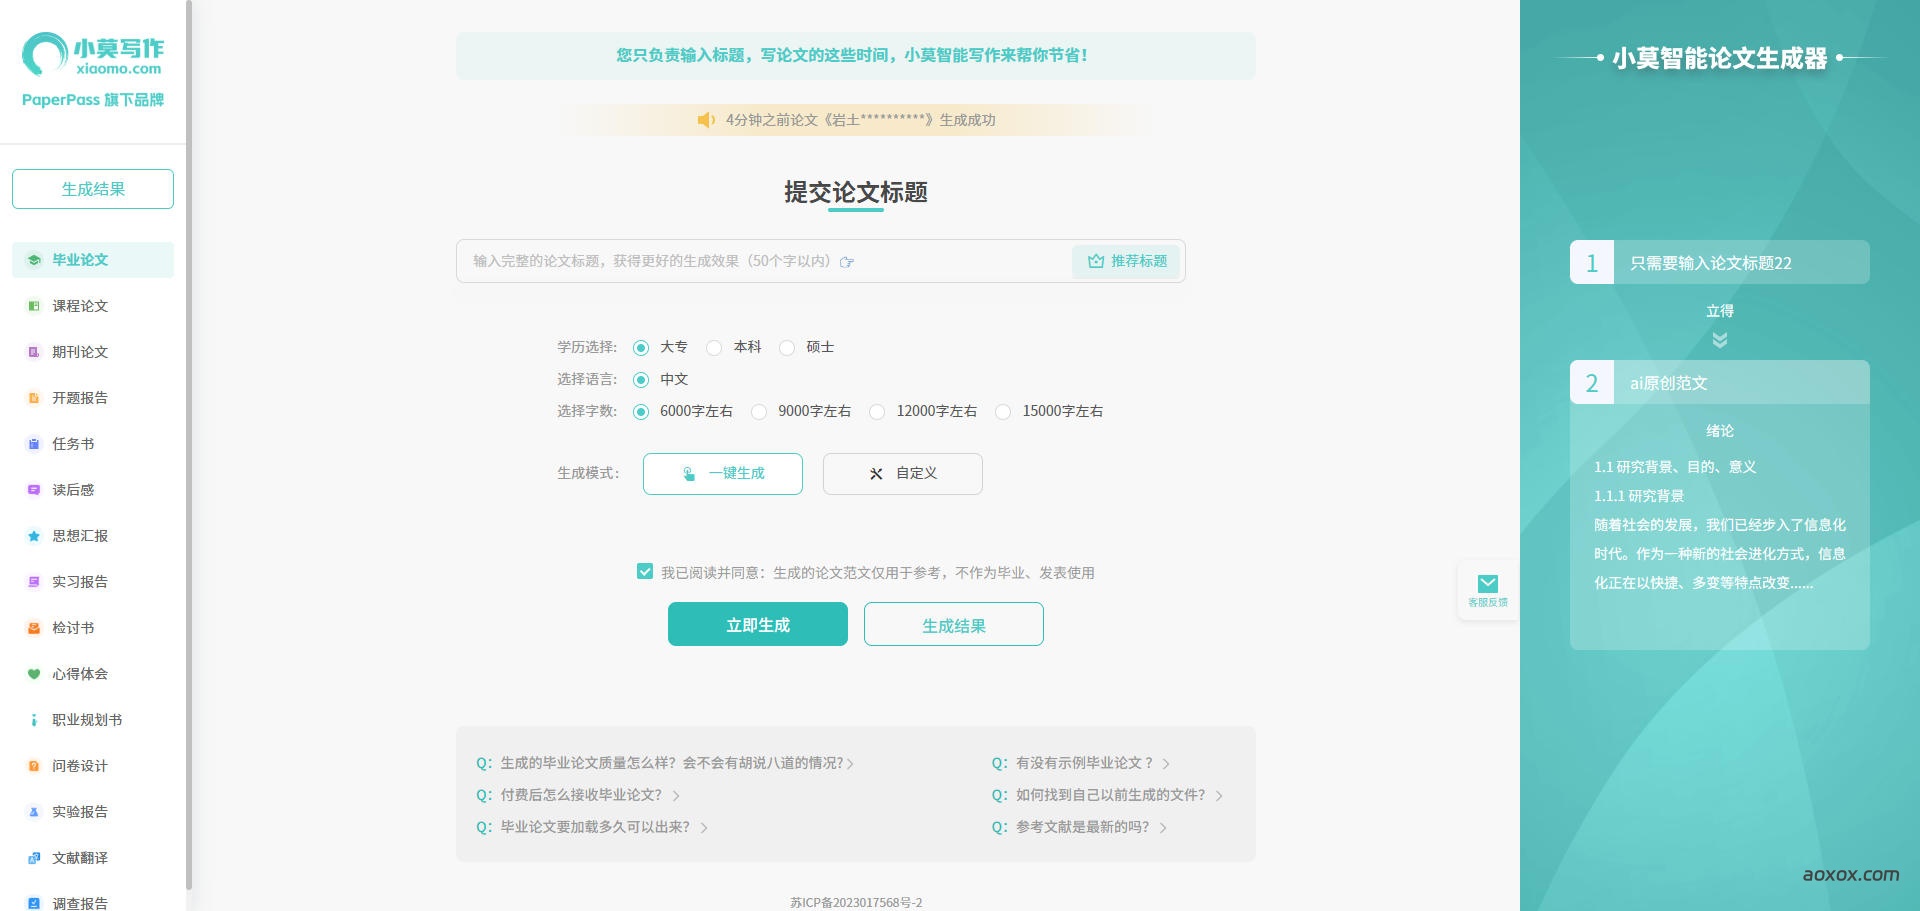
Task: Click the double down arrow under 立得
Action: (1719, 340)
